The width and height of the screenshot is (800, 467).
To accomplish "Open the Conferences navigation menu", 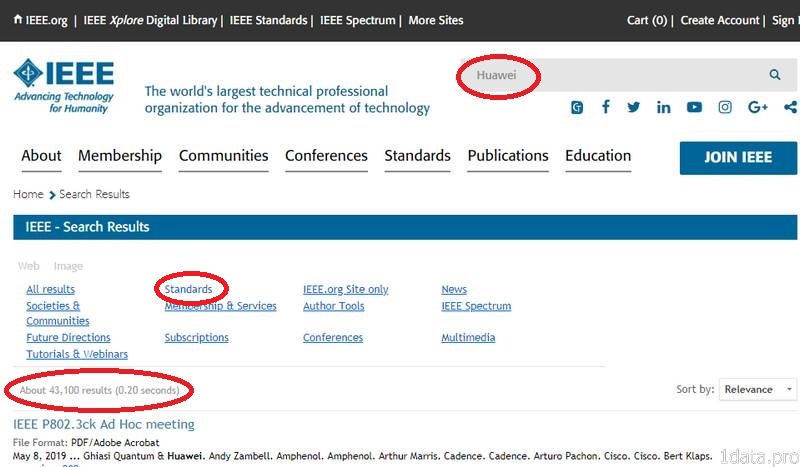I will tap(327, 156).
